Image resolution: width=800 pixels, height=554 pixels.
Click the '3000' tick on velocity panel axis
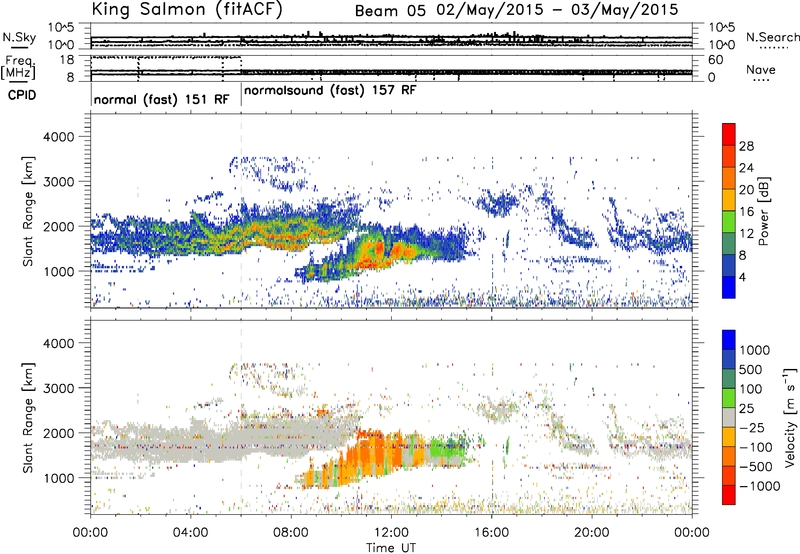click(58, 388)
